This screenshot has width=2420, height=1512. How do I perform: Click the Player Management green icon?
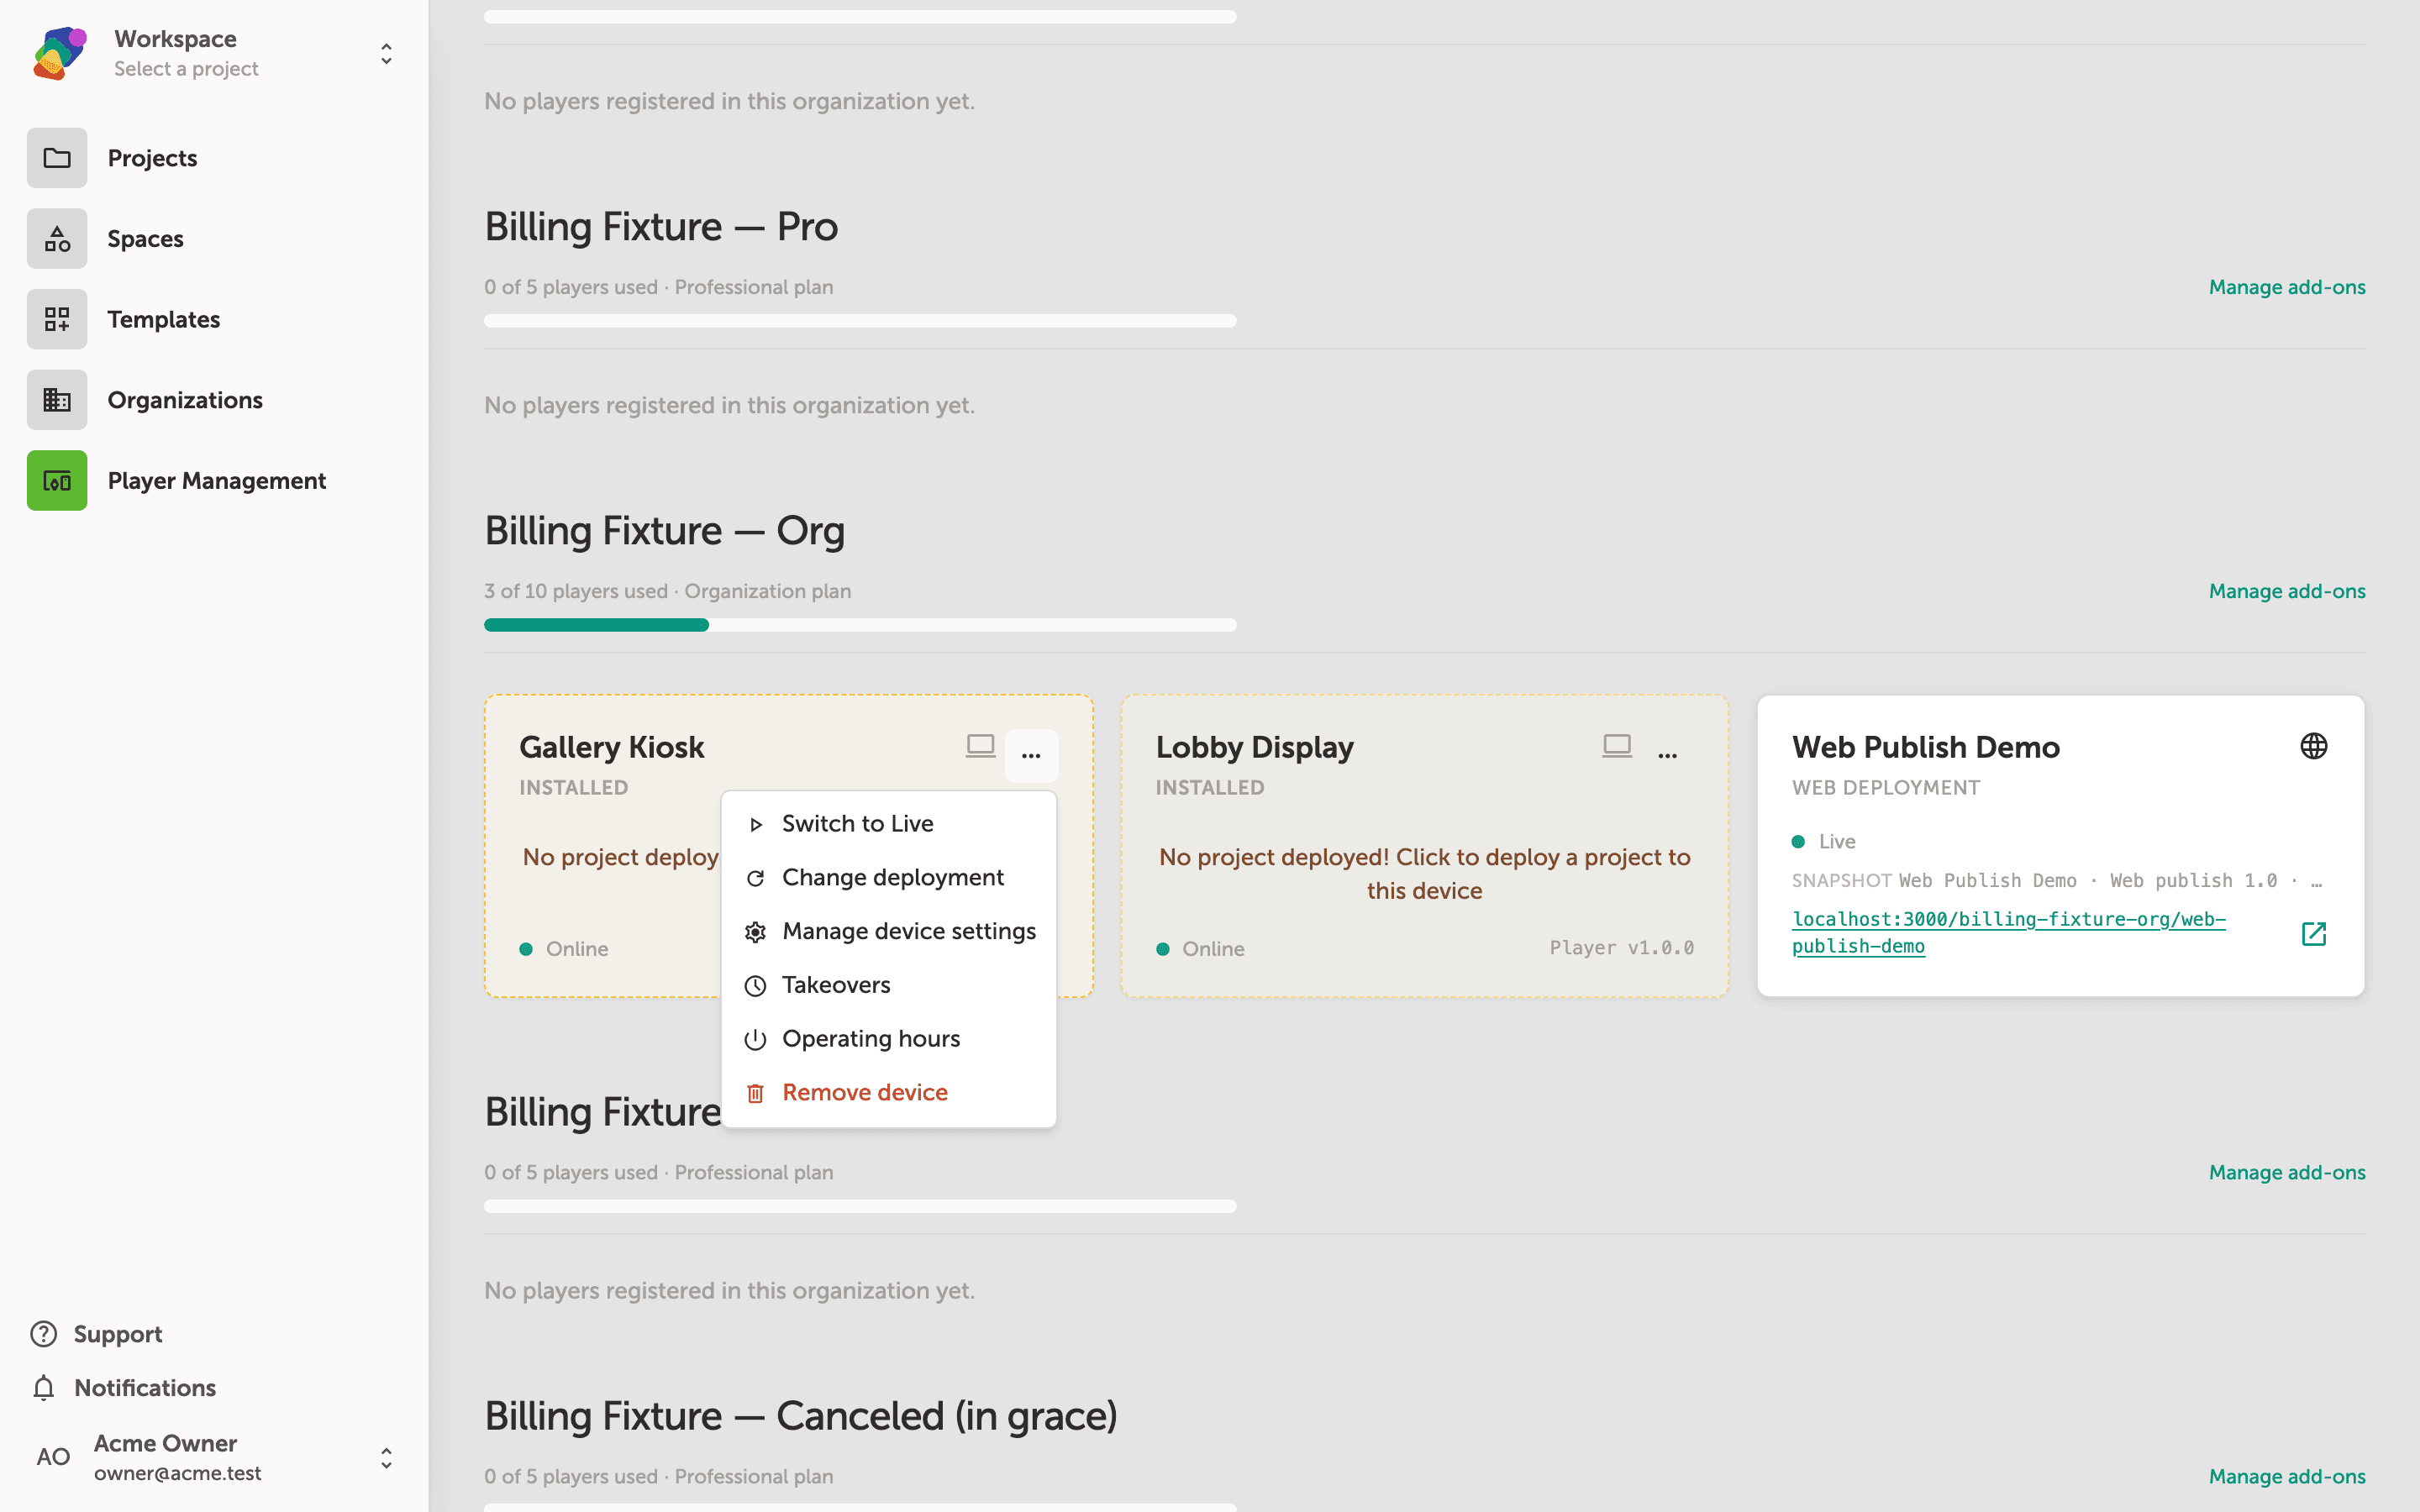[x=57, y=481]
